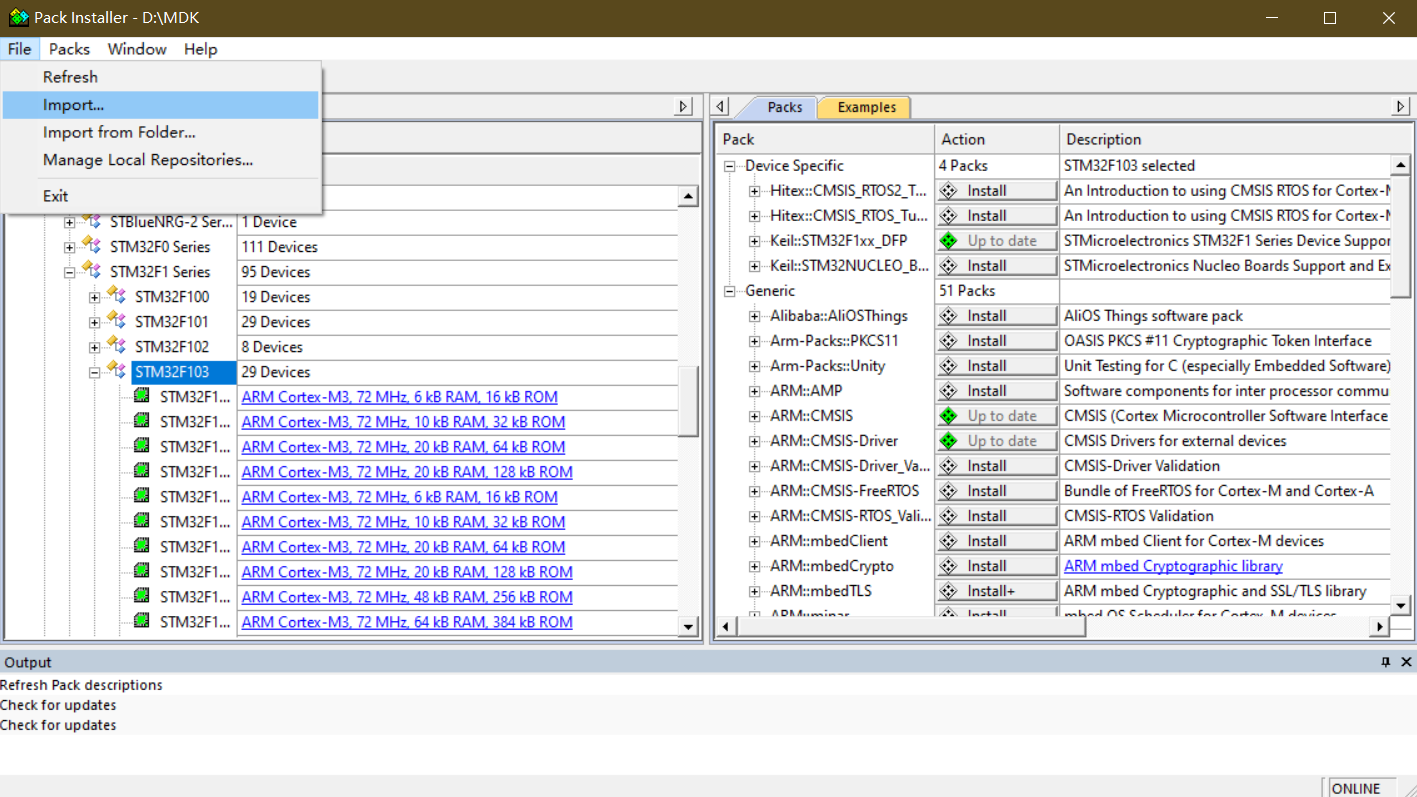Image resolution: width=1417 pixels, height=797 pixels.
Task: Click Install+ for ARM::mbedTLS
Action: tap(996, 591)
